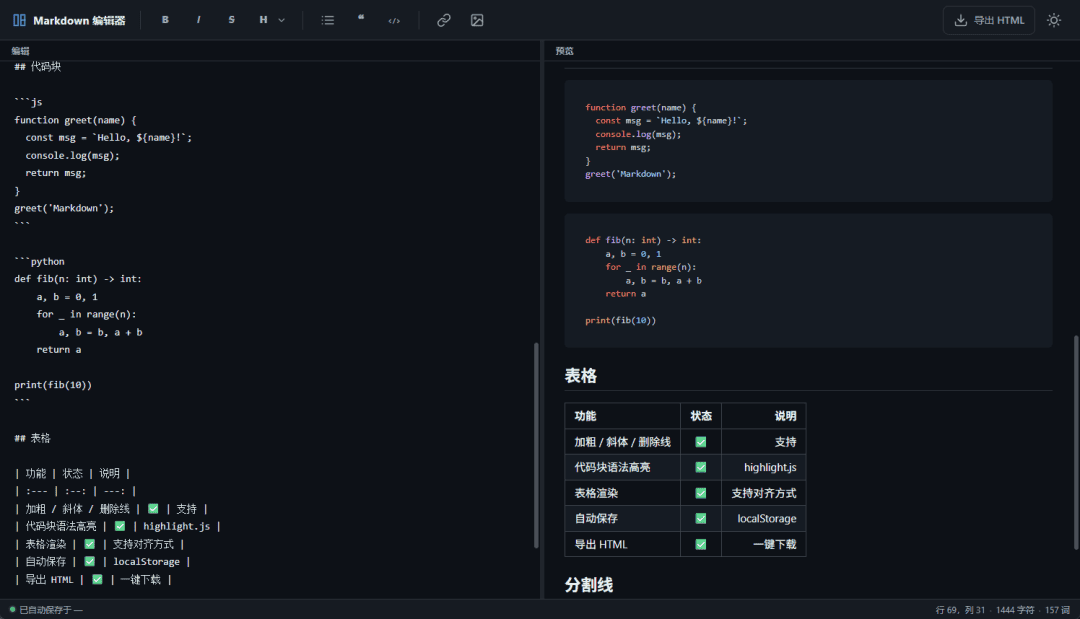1080x619 pixels.
Task: Insert a hyperlink
Action: point(444,20)
